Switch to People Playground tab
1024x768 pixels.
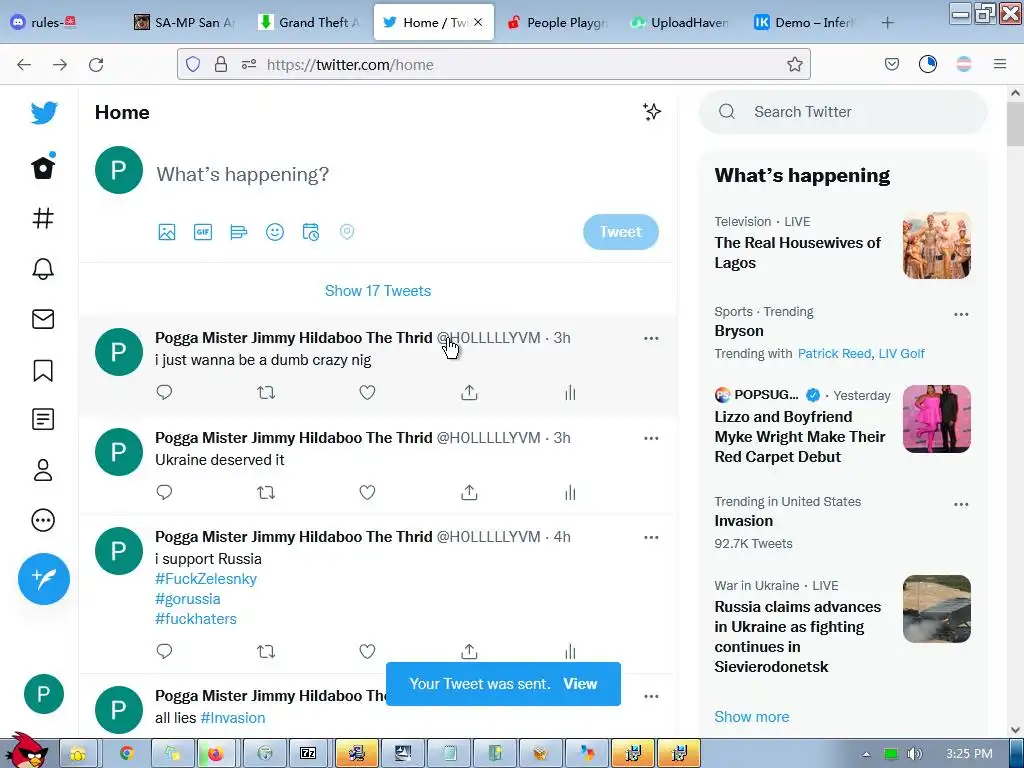557,22
